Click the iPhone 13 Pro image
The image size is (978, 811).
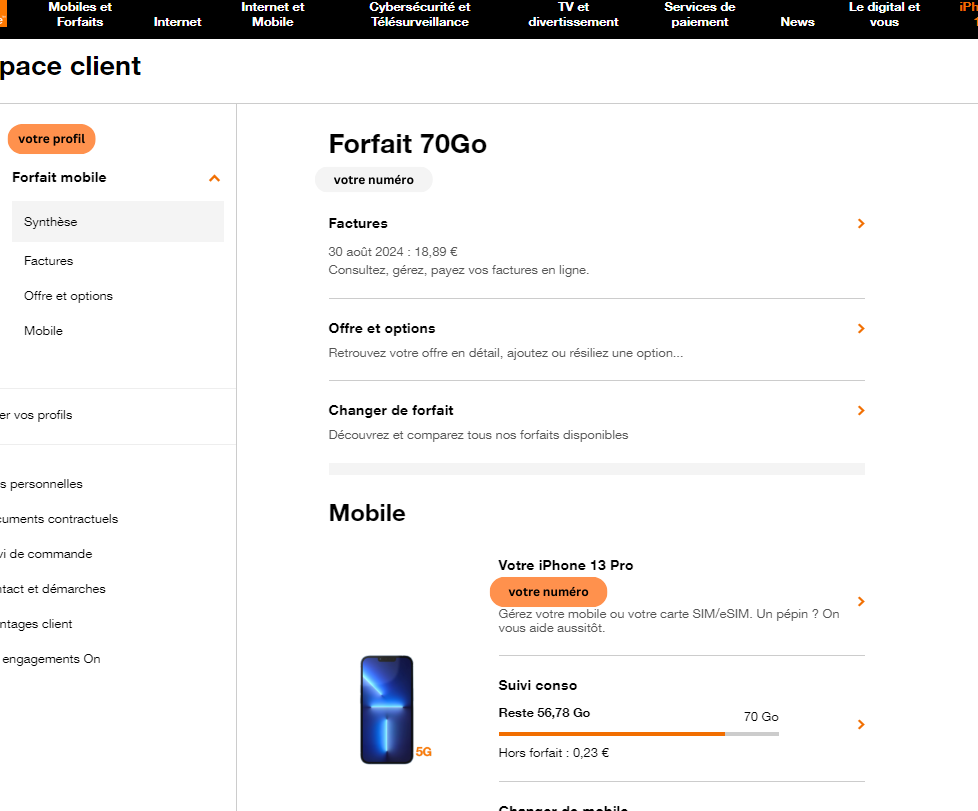tap(386, 709)
